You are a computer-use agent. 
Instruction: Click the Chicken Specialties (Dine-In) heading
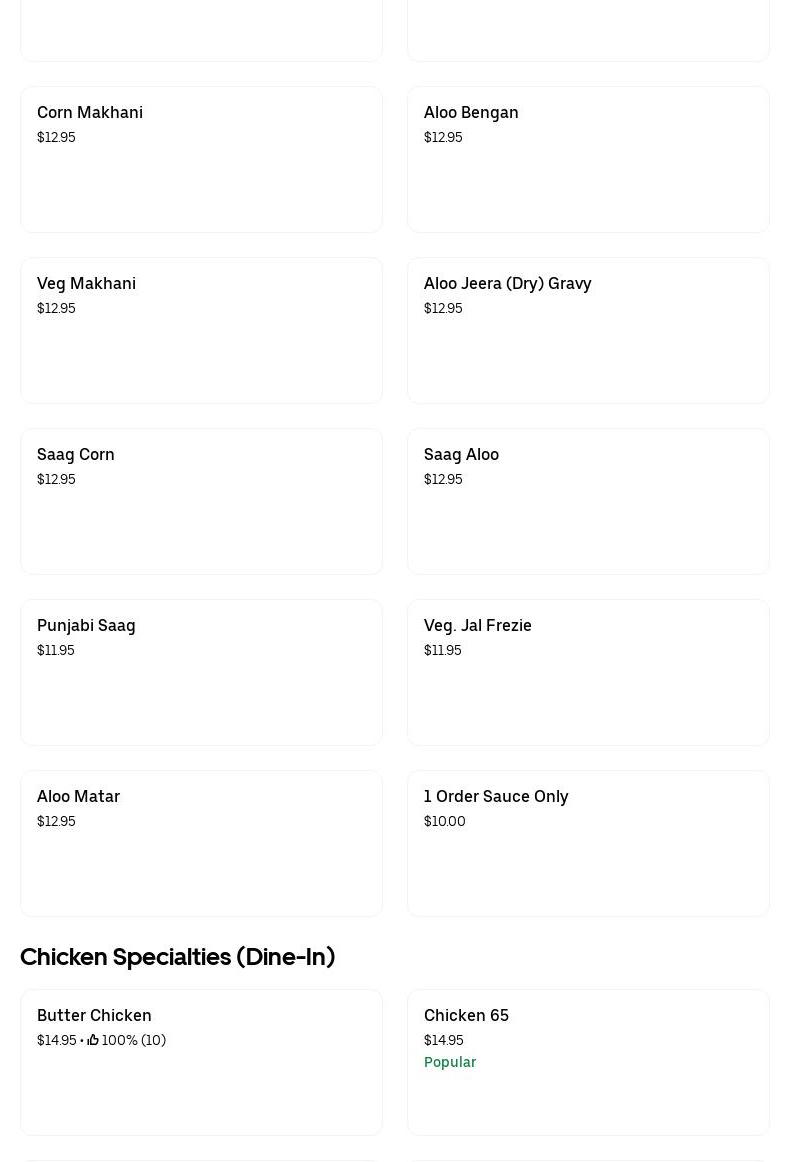point(178,957)
